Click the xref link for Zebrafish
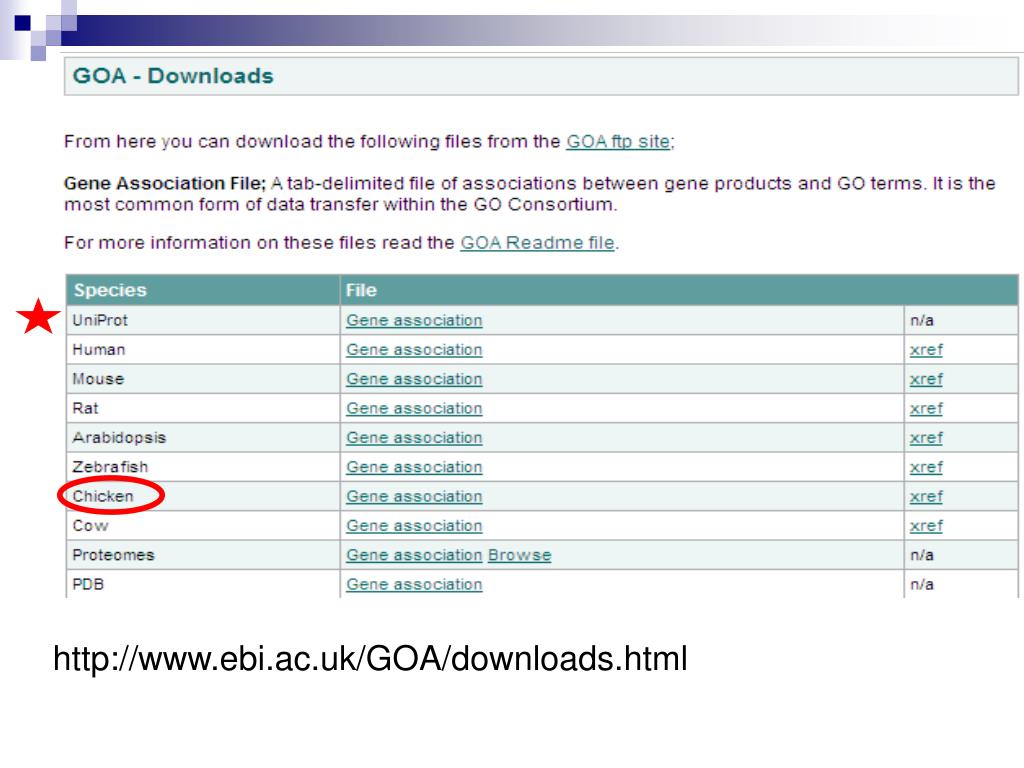The width and height of the screenshot is (1024, 768). click(x=926, y=468)
